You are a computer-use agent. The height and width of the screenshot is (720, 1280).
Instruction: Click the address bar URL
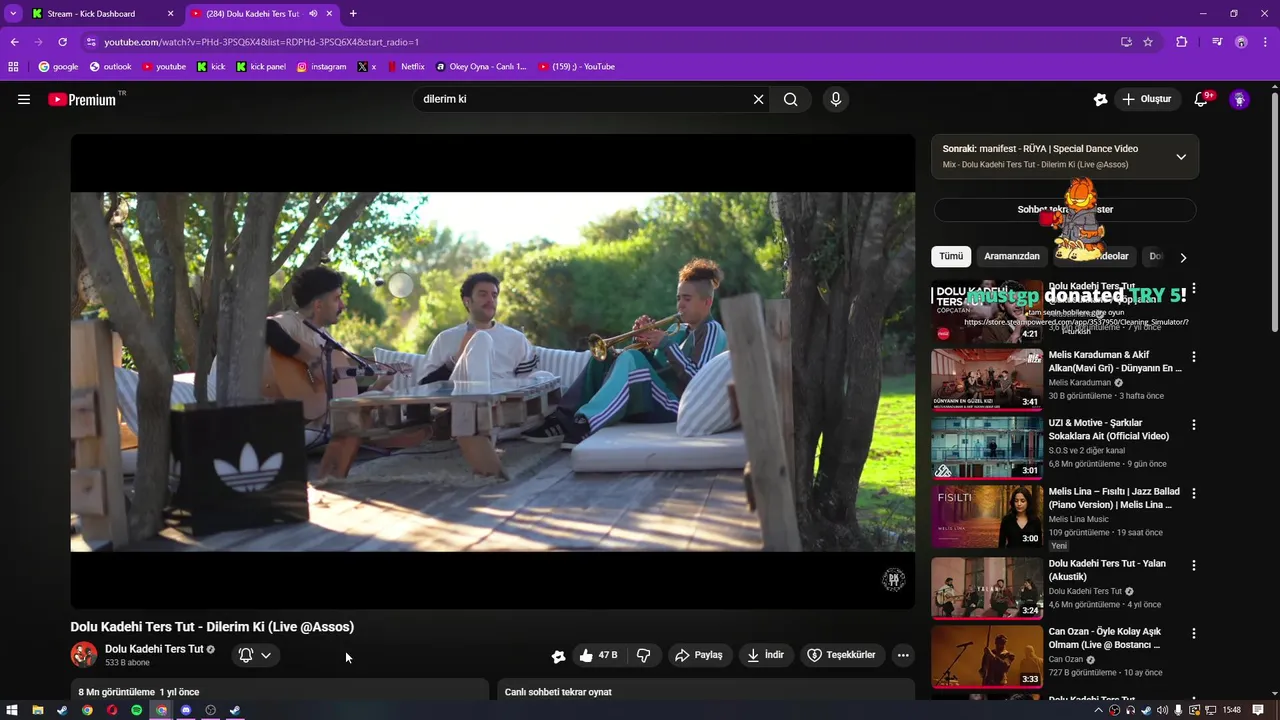pyautogui.click(x=261, y=42)
